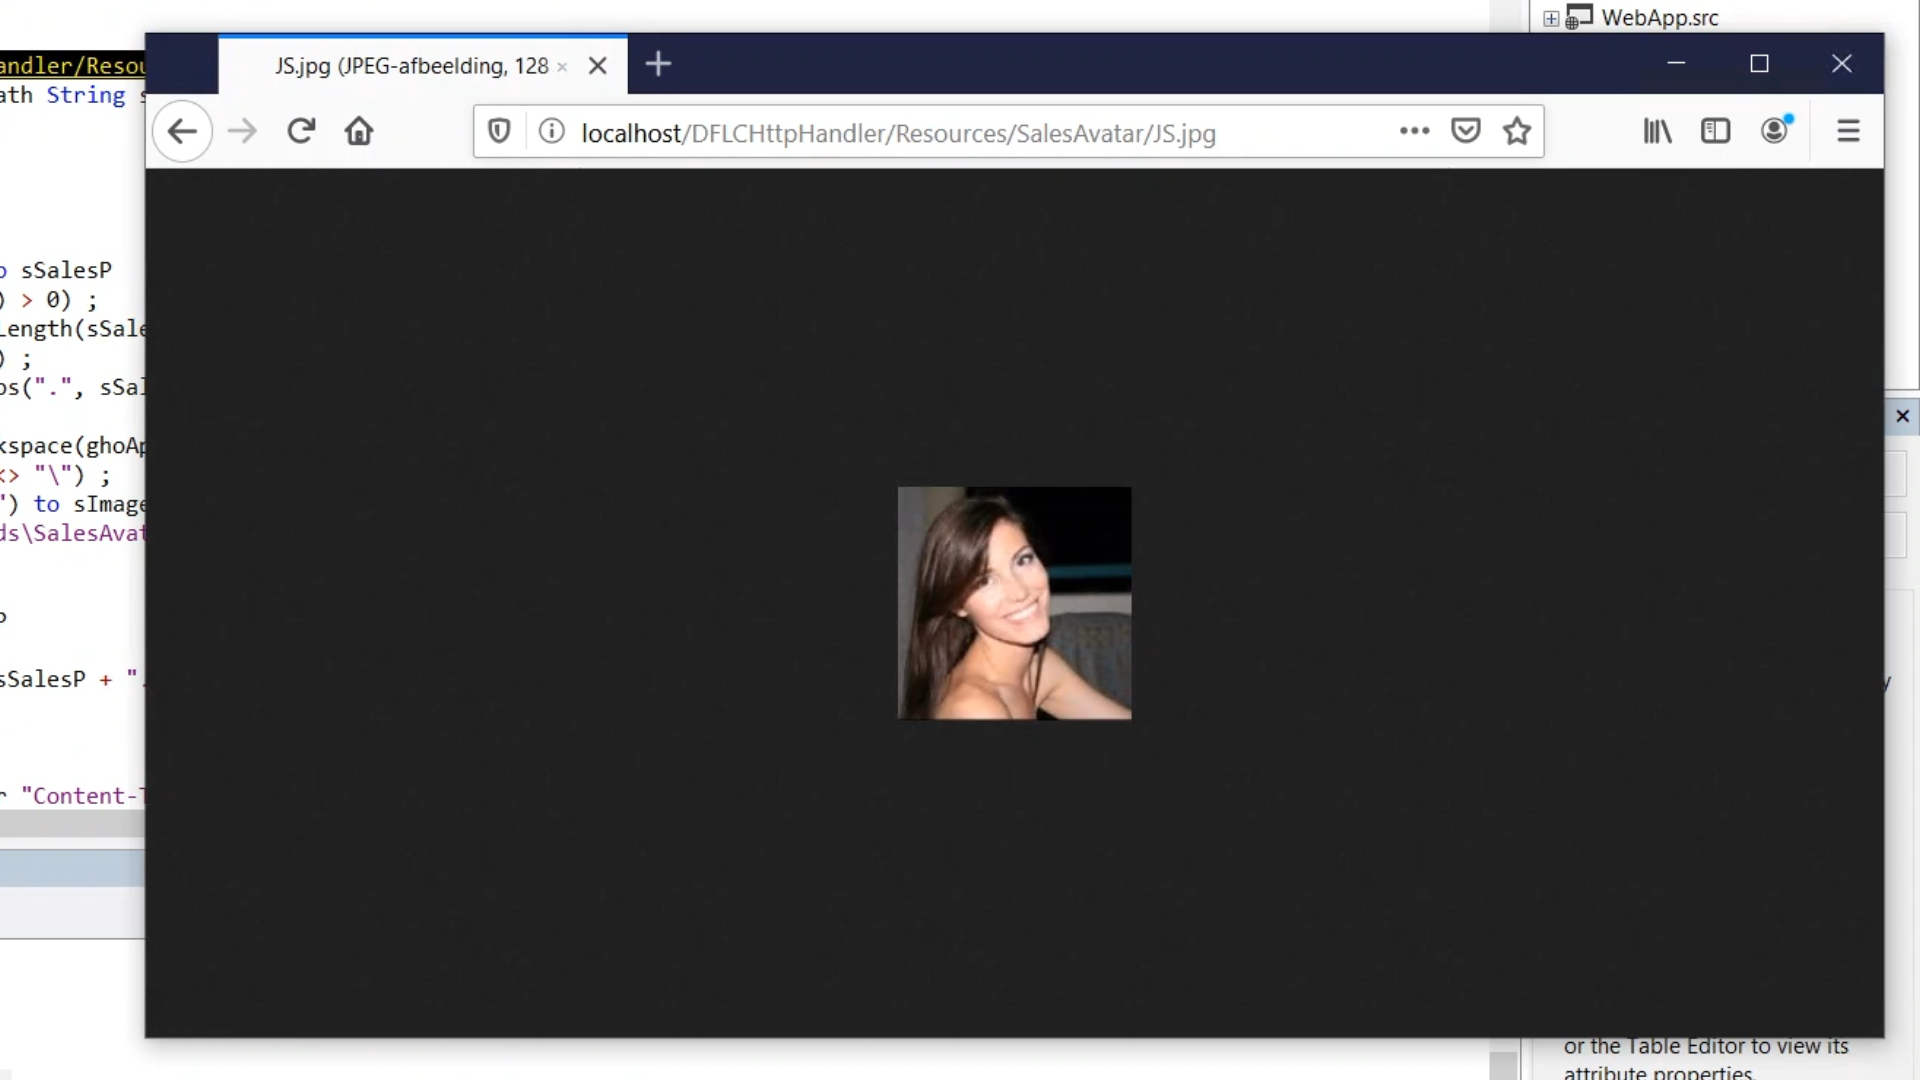
Task: Show site information icon
Action: [x=551, y=131]
